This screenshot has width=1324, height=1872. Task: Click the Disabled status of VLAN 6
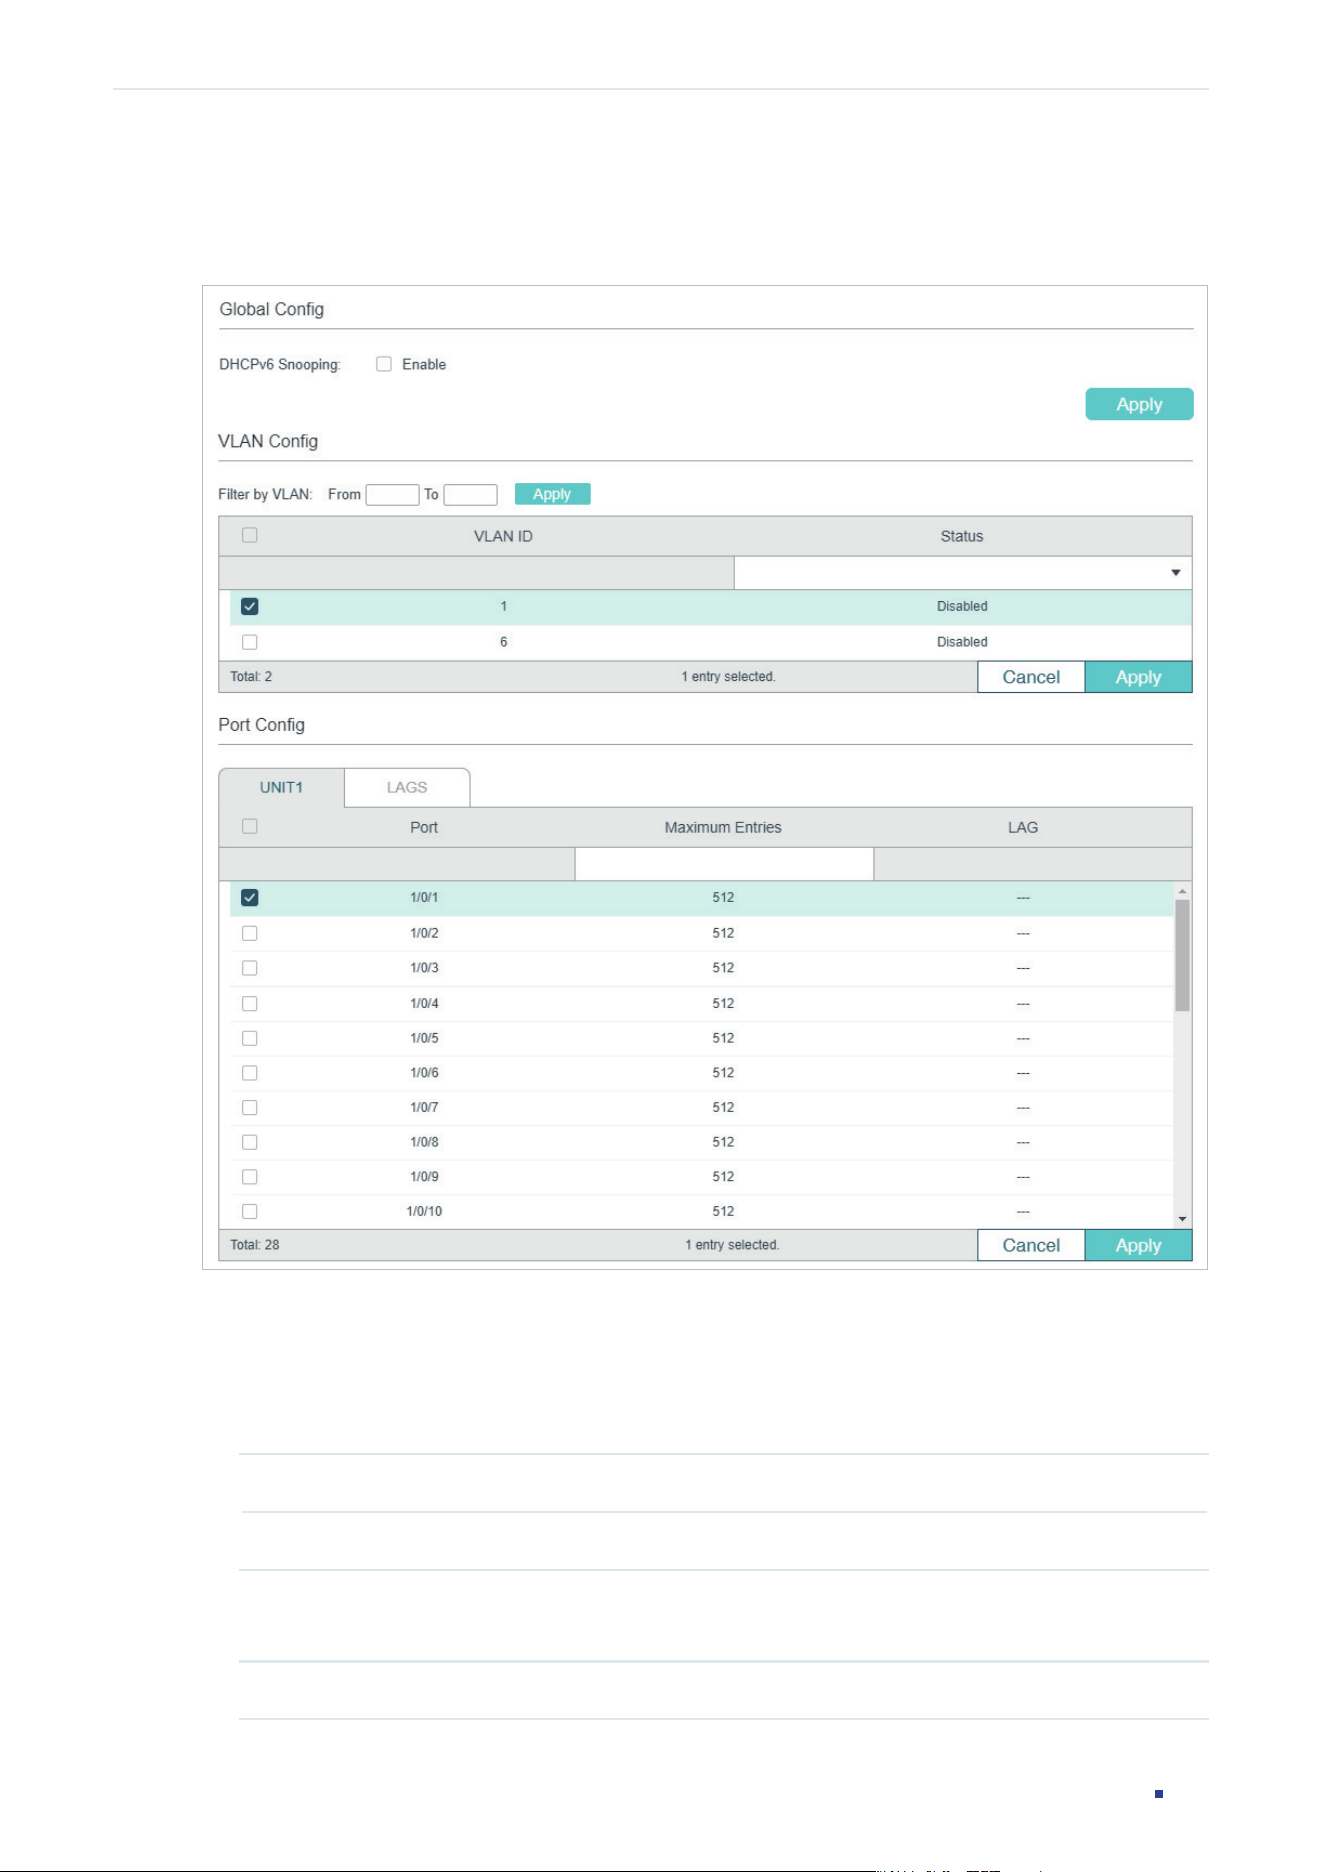click(x=962, y=642)
